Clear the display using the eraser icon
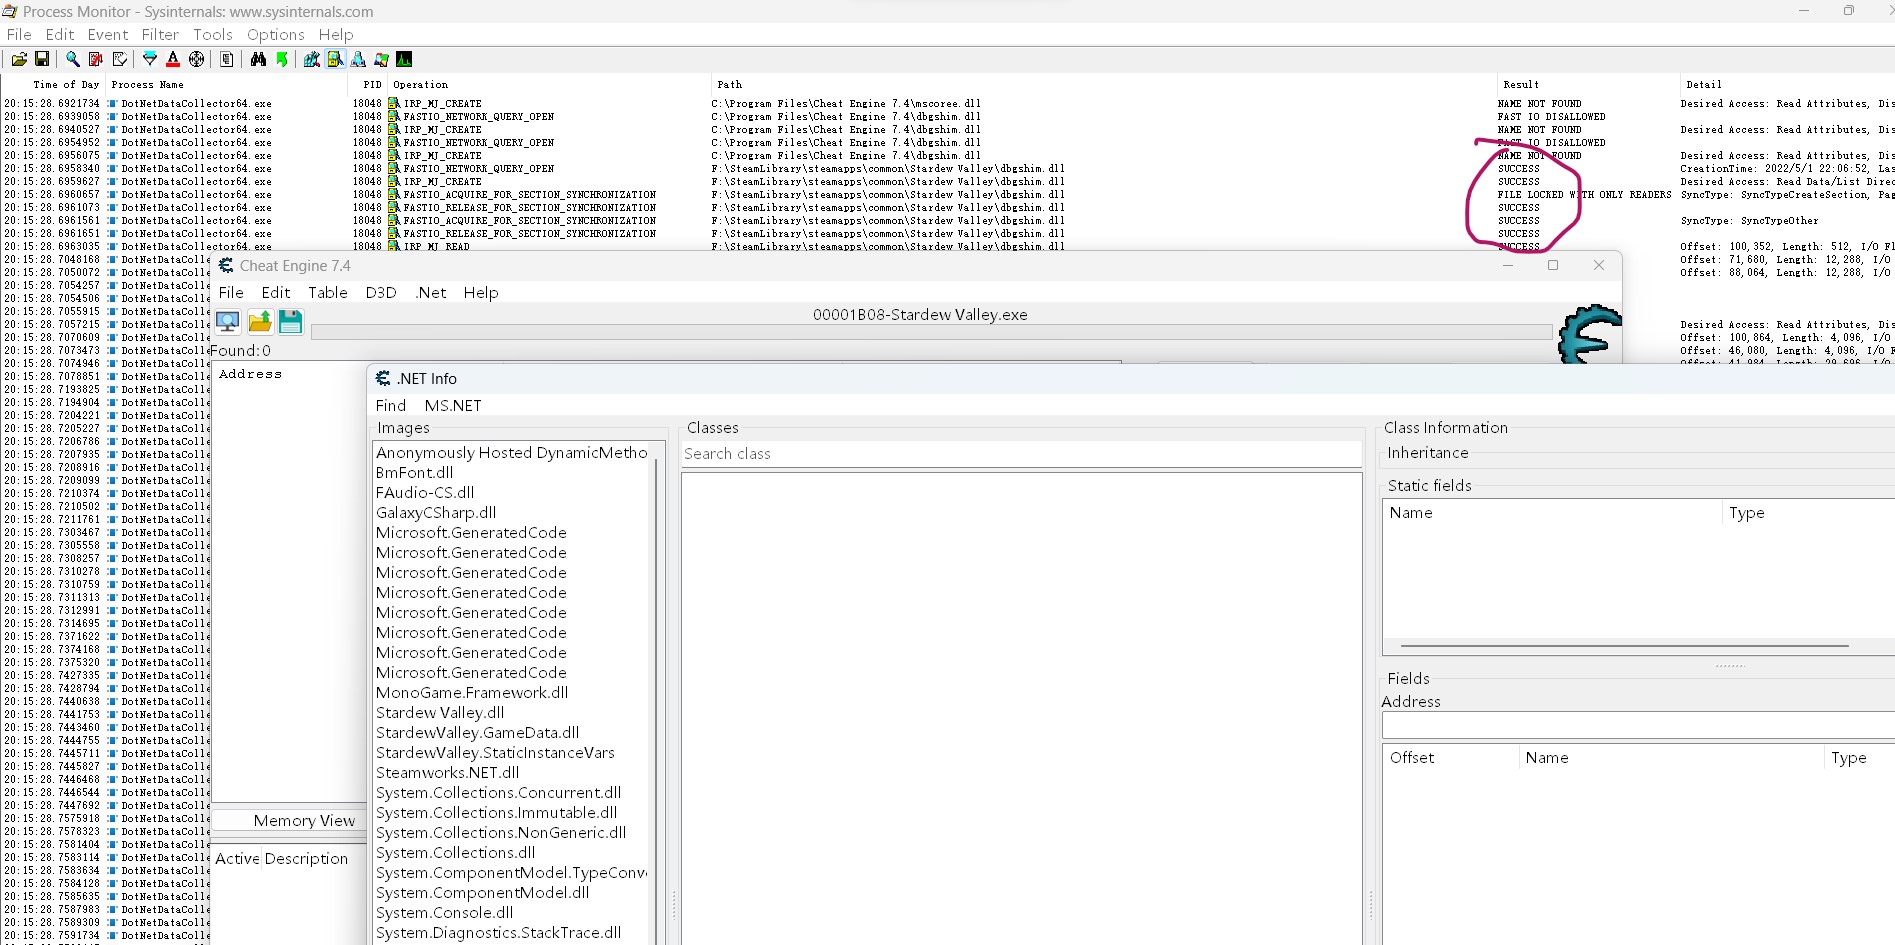The height and width of the screenshot is (945, 1895). click(120, 59)
